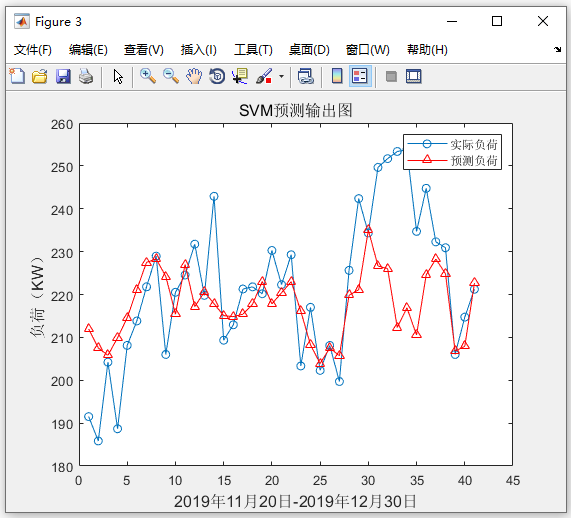Click the Link Plot toolbar button

(306, 76)
